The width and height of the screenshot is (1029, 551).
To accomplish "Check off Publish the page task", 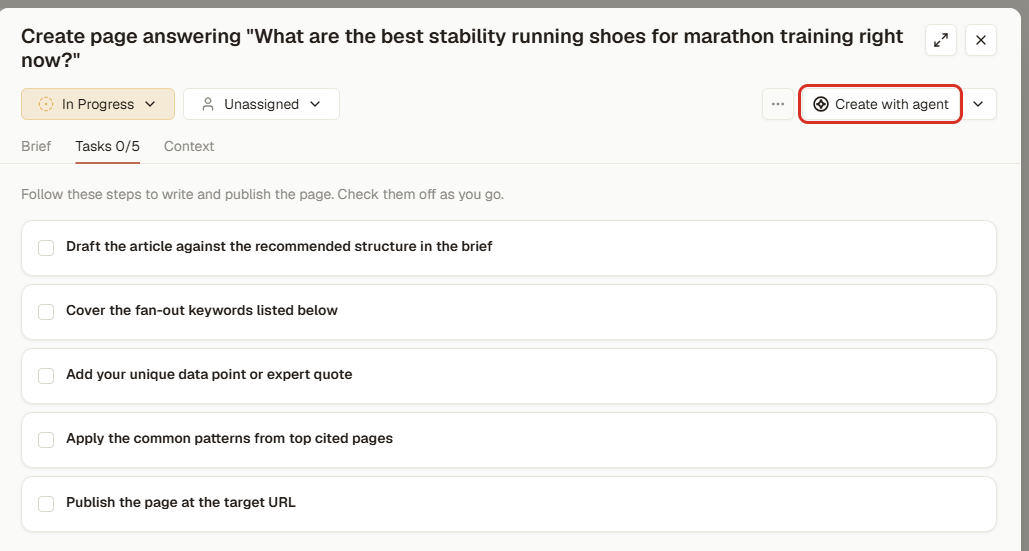I will click(46, 504).
